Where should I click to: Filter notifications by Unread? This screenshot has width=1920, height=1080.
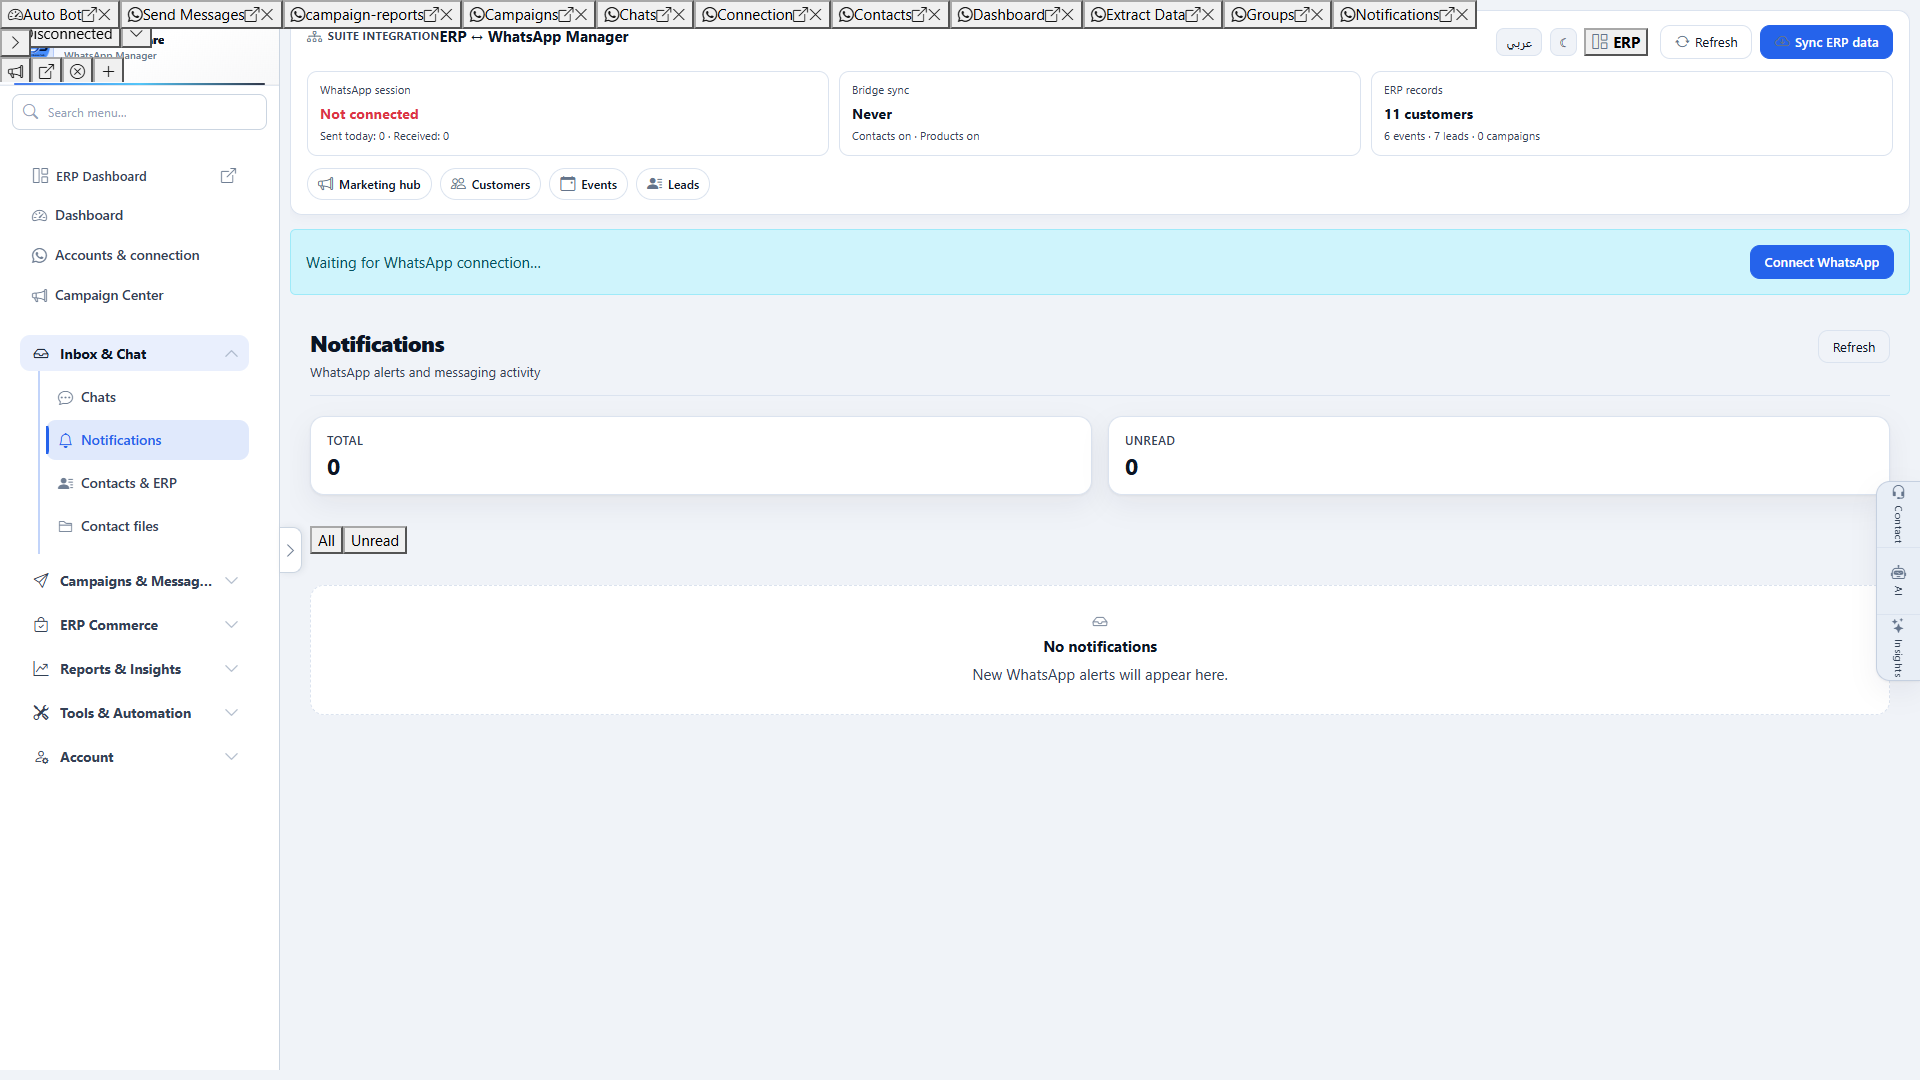pyautogui.click(x=375, y=540)
